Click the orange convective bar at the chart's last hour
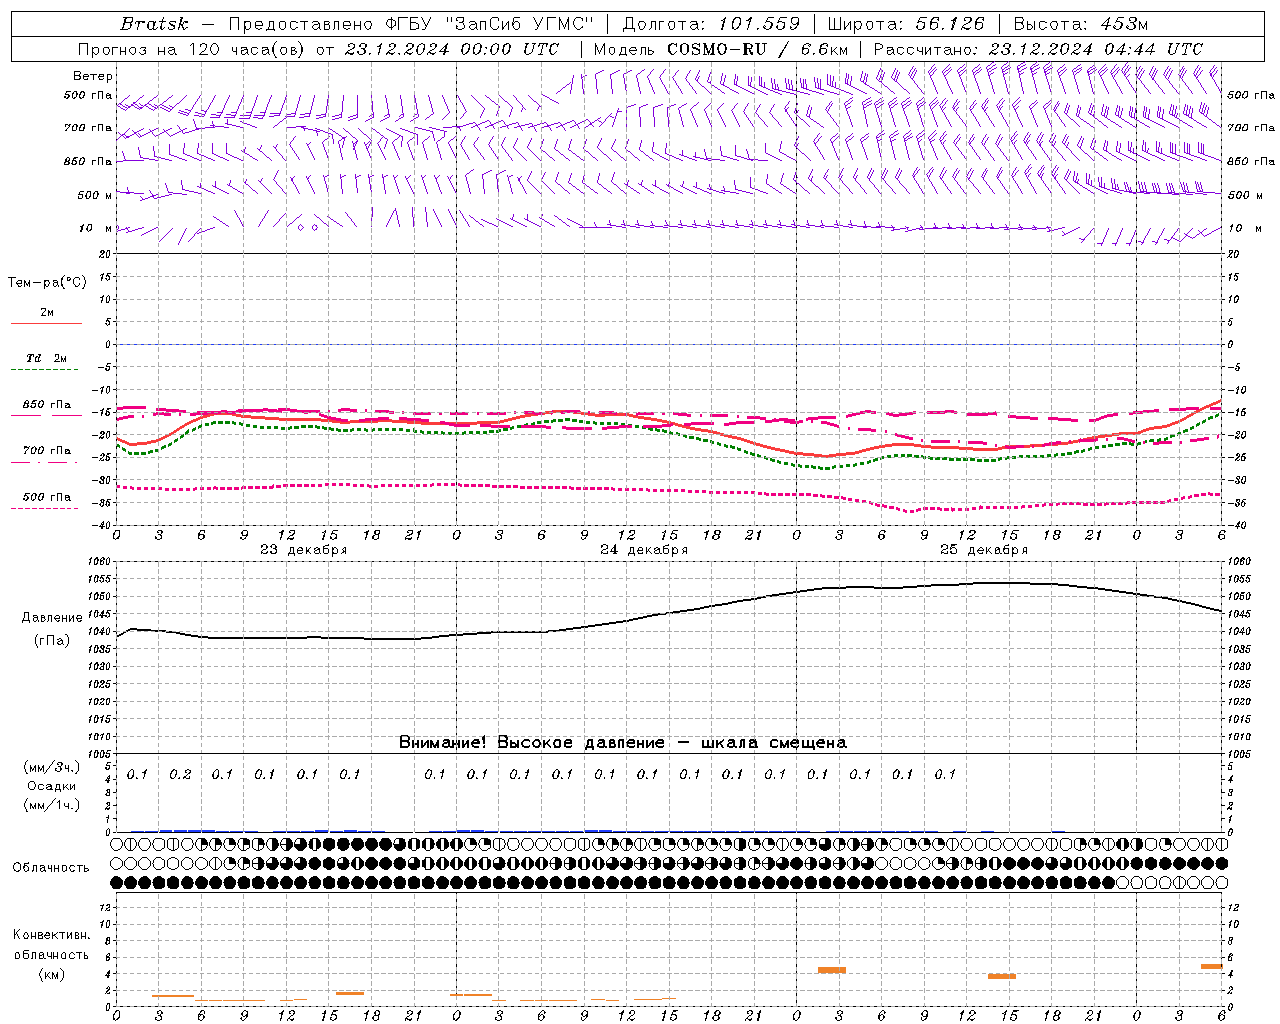Screen dimensions: 1280x1024 [x=1212, y=966]
